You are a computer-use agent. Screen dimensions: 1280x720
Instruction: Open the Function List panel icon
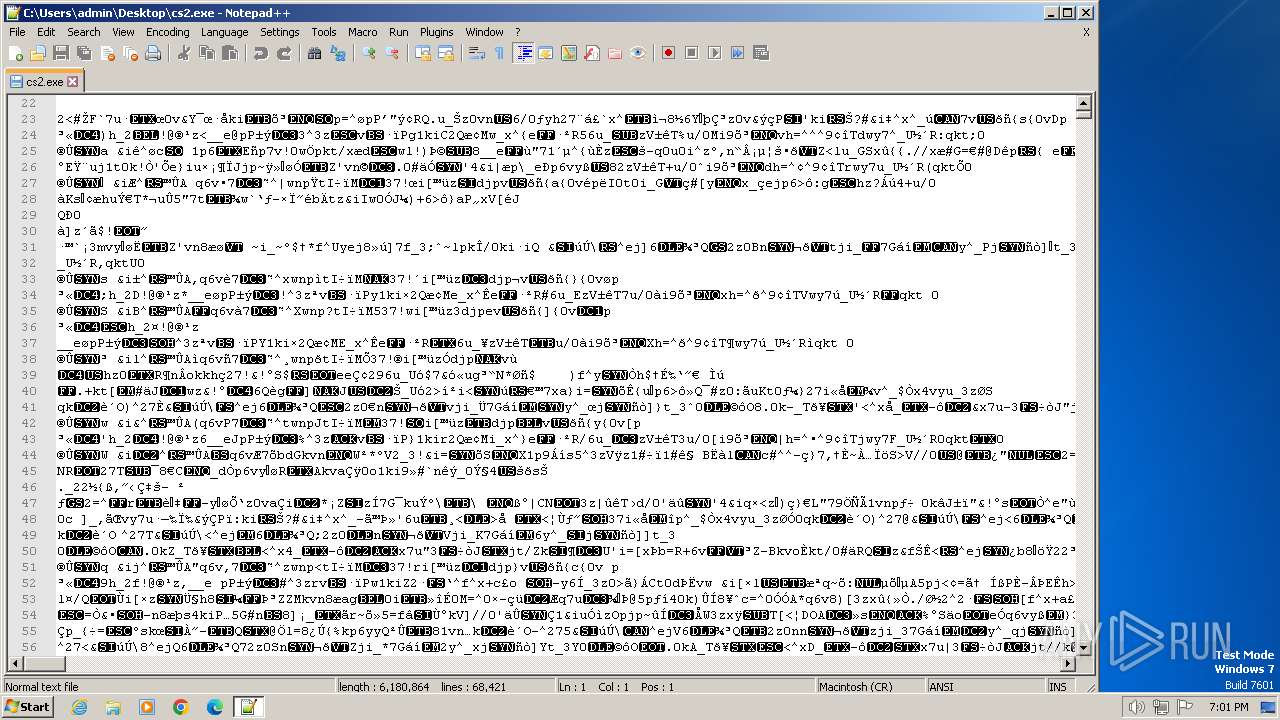pos(592,53)
